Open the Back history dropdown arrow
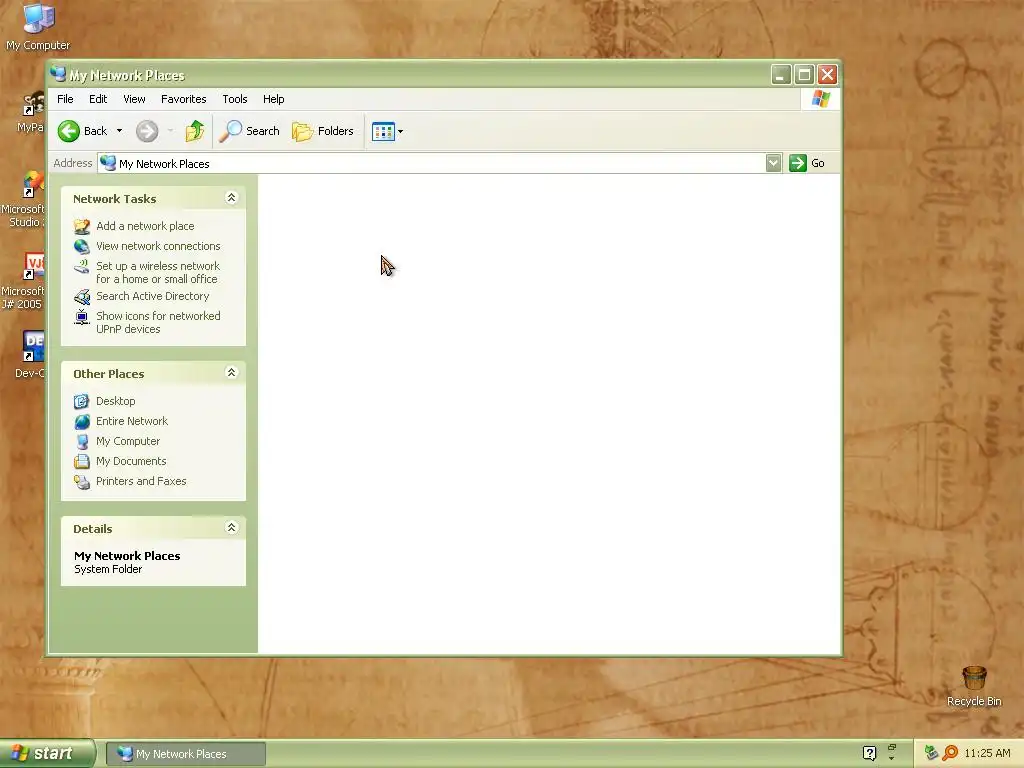 (x=120, y=131)
